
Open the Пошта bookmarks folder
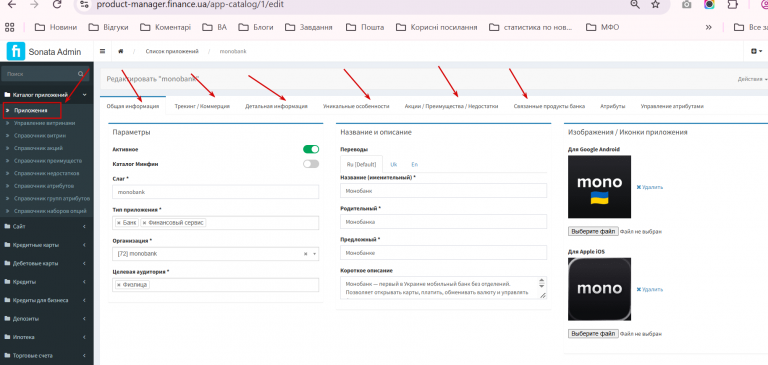pos(365,27)
